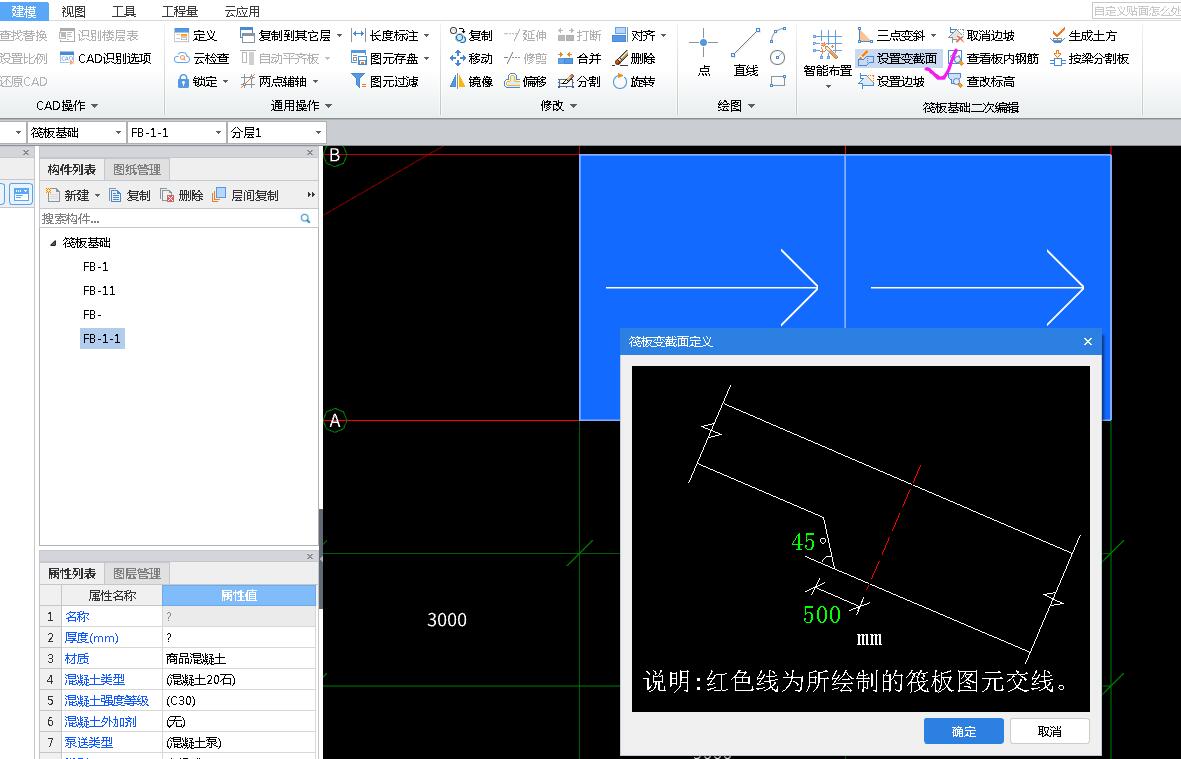
Task: Switch to the 云应用 ribbon tab
Action: pos(242,11)
